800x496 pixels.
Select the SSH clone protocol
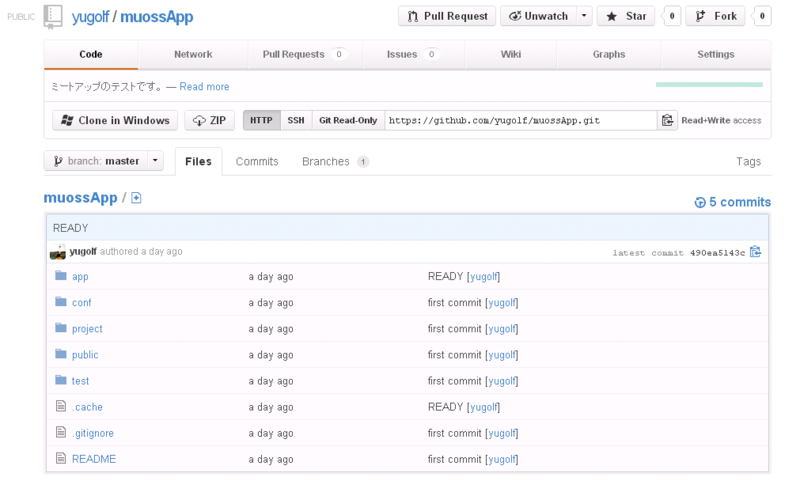(x=296, y=120)
